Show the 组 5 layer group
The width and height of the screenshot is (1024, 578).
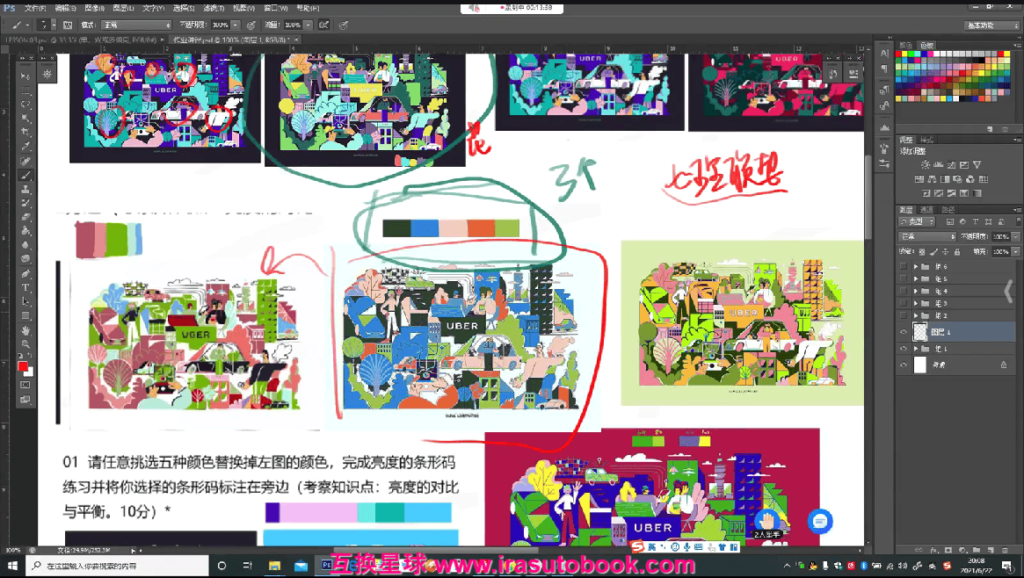(903, 279)
